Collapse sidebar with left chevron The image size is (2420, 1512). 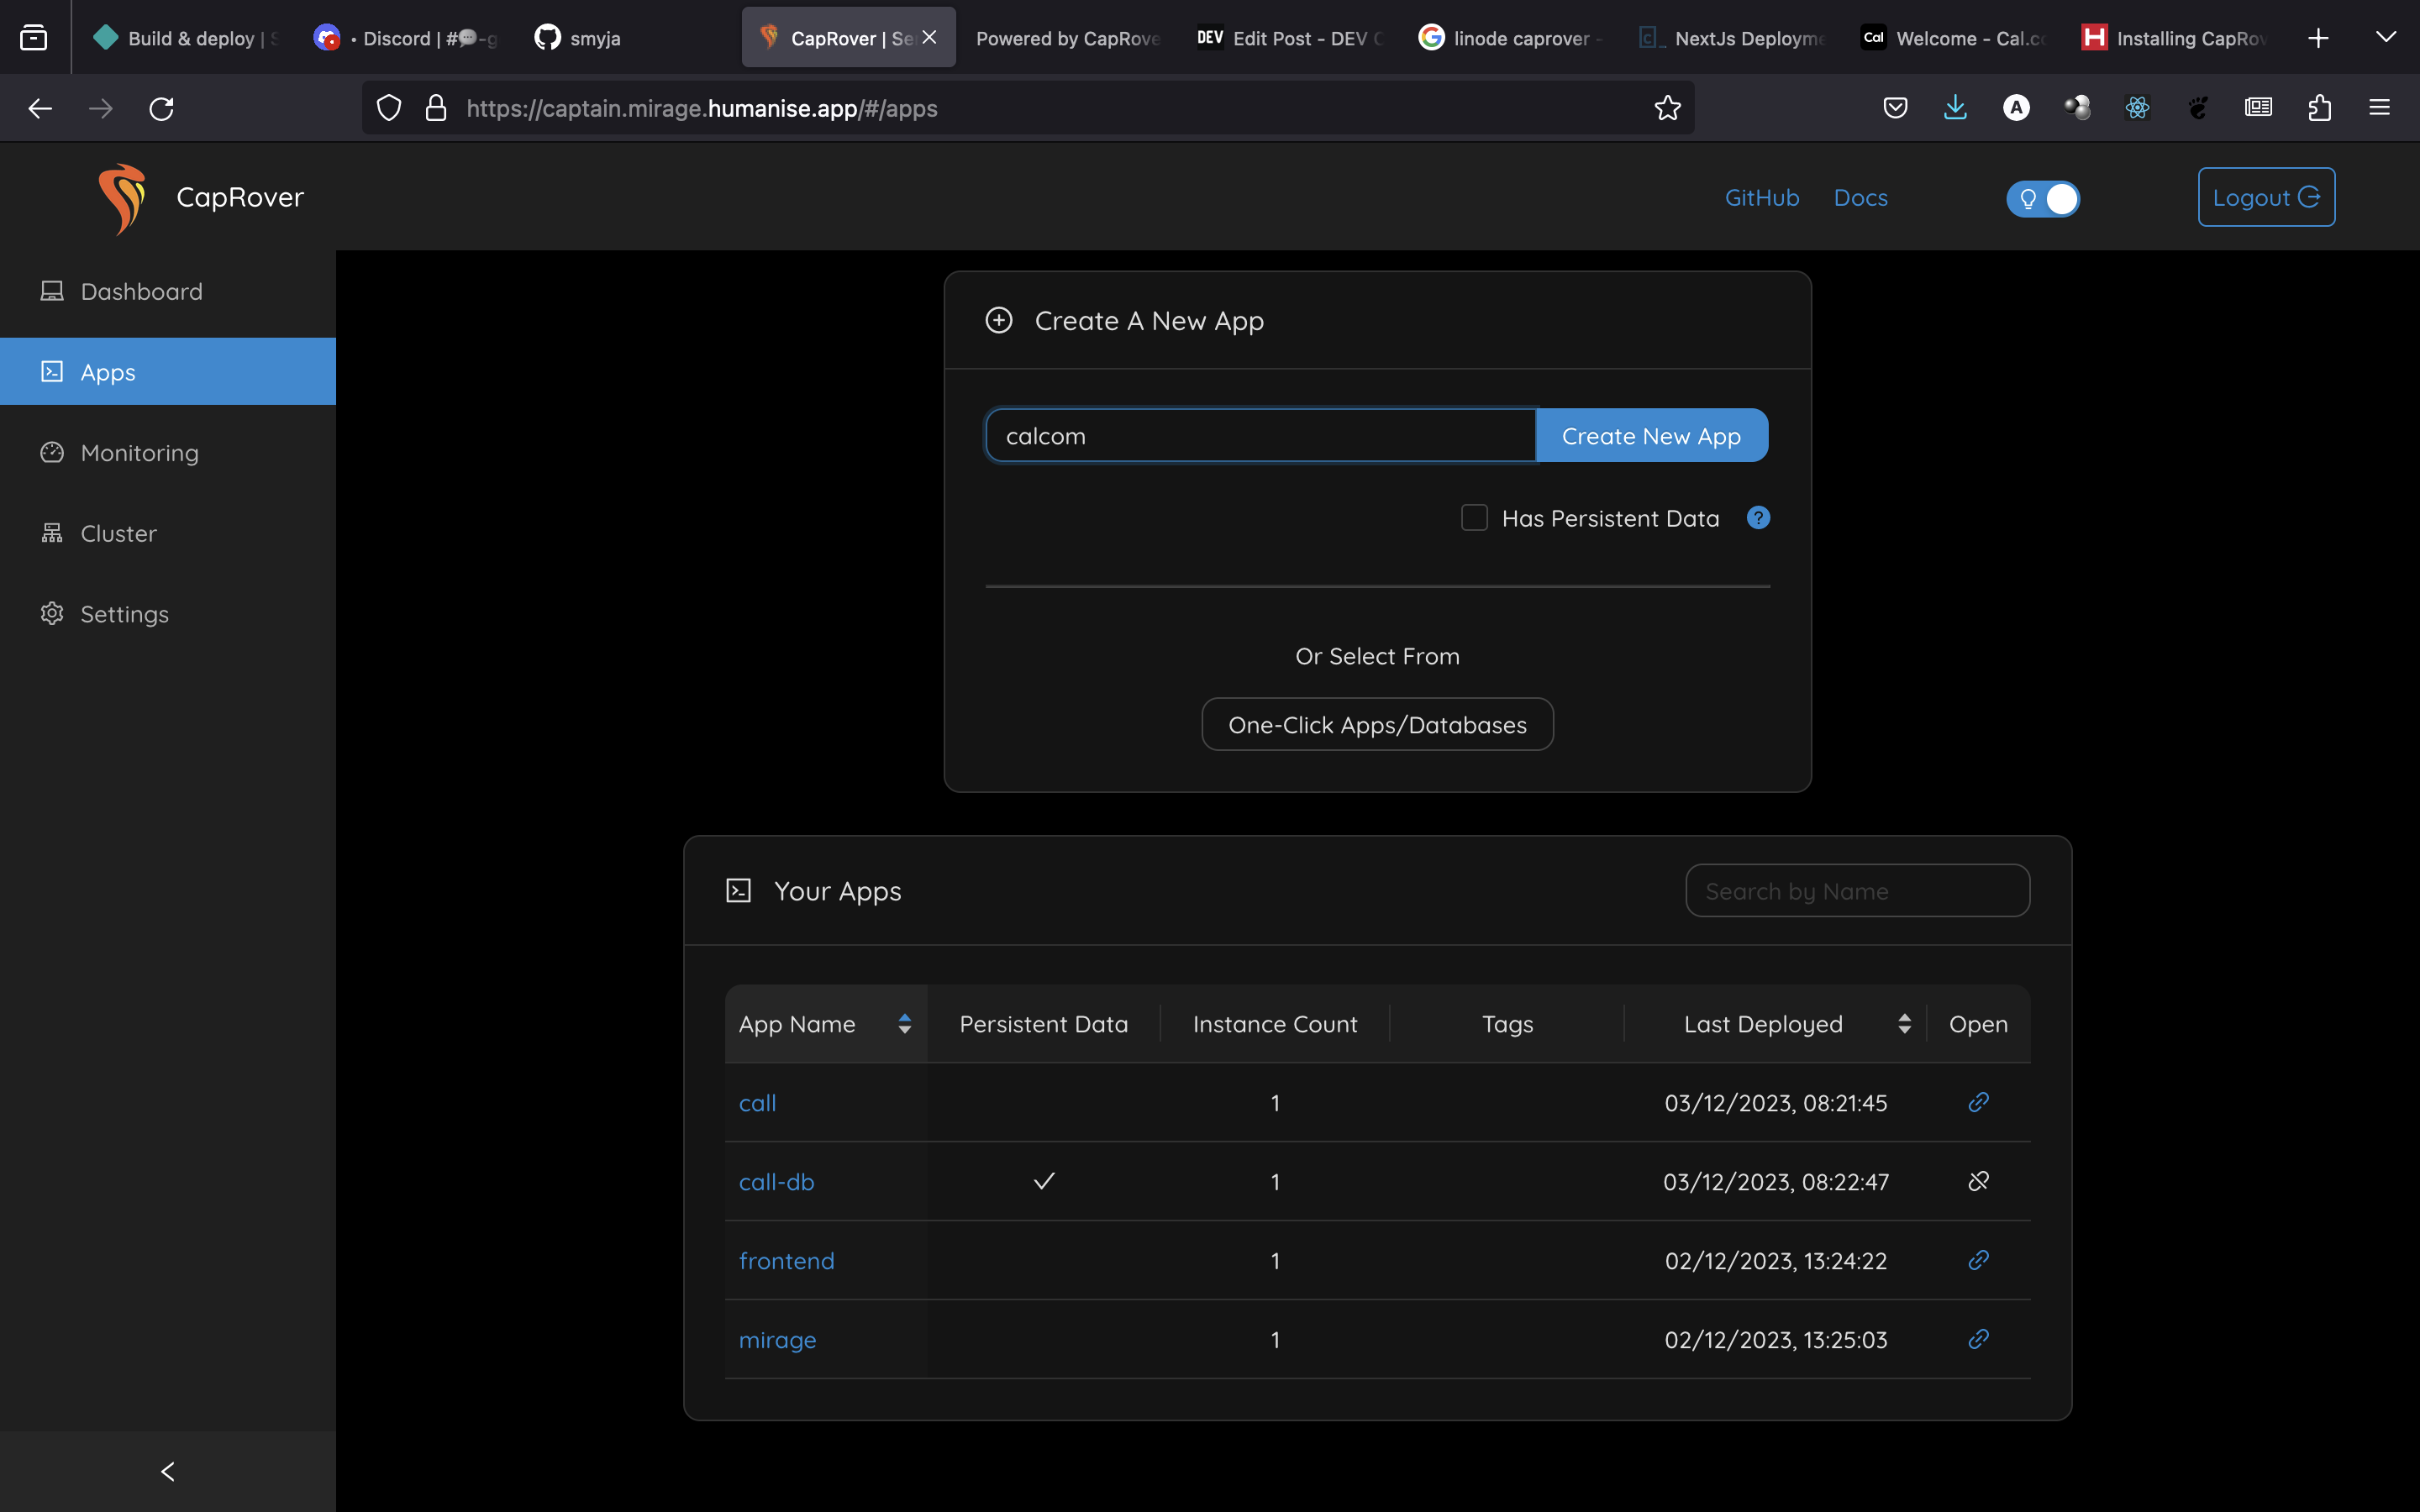tap(168, 1471)
